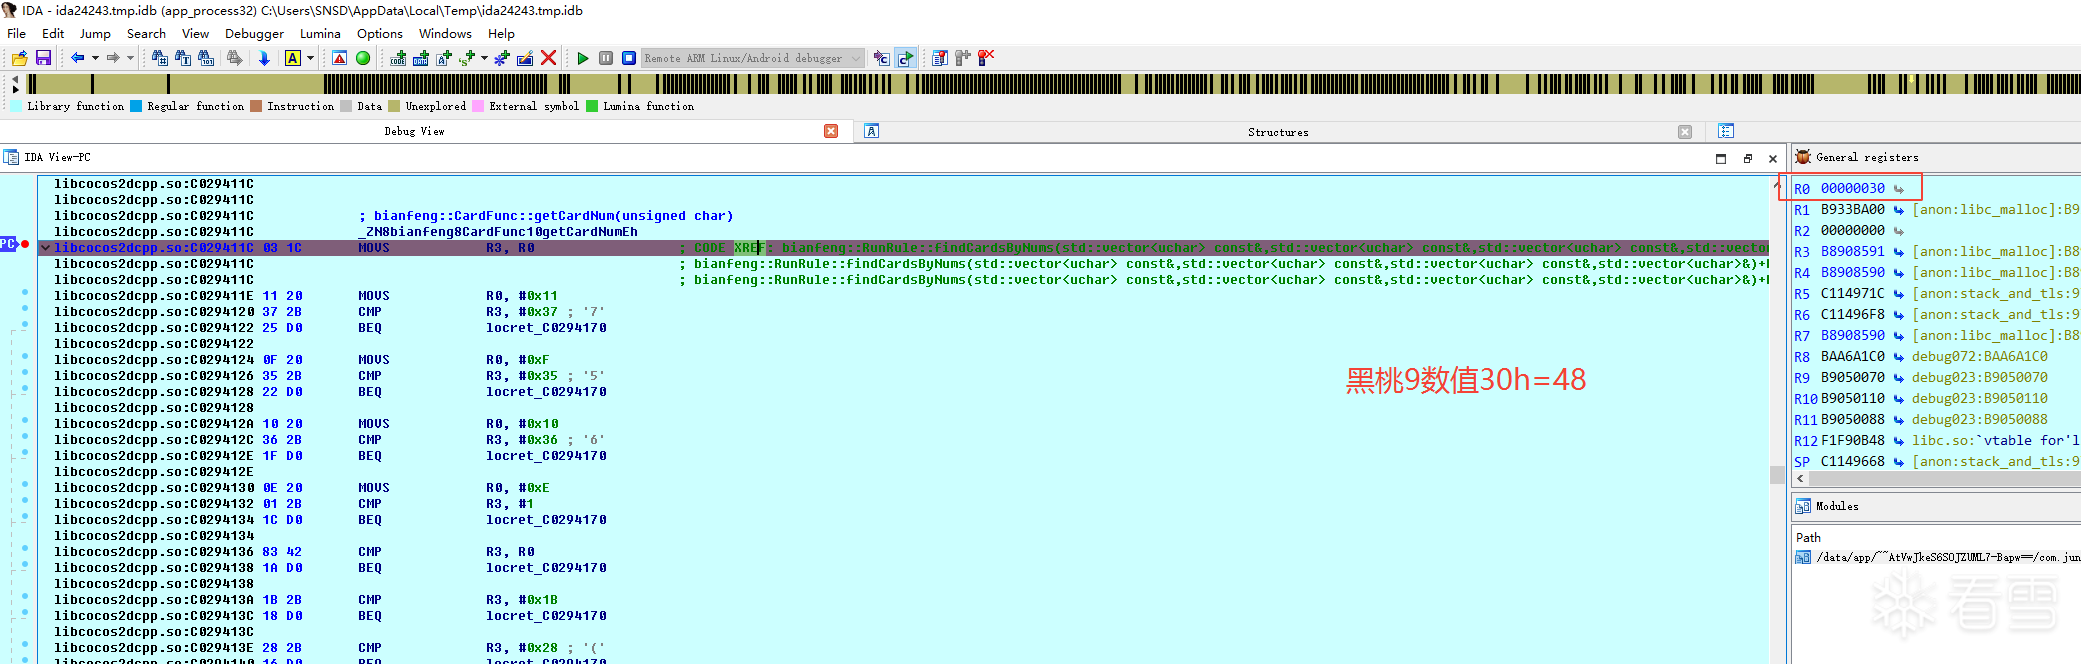Screen dimensions: 2081x664
Task: Click the SP register value C1149668
Action: click(x=1852, y=461)
